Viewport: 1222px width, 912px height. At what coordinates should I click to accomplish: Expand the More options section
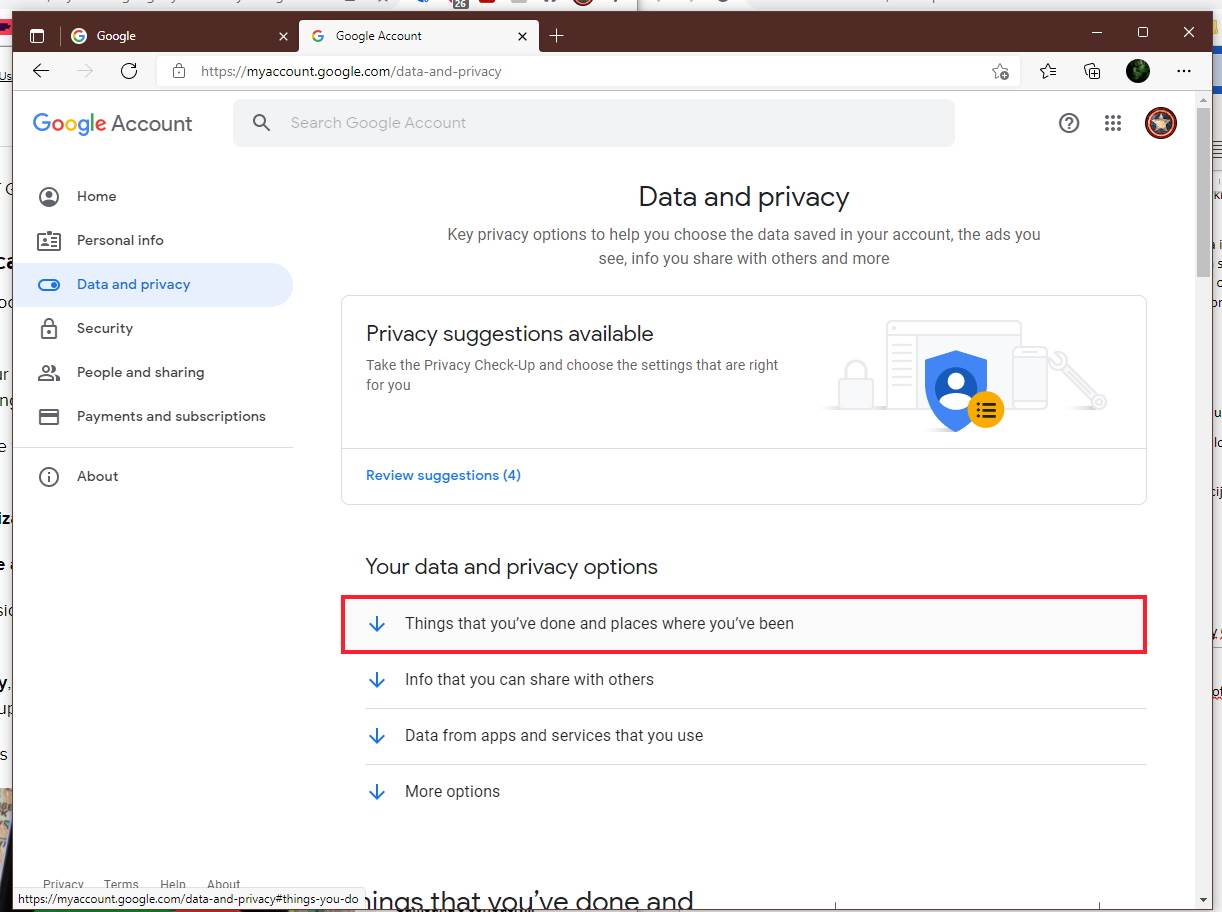point(452,791)
